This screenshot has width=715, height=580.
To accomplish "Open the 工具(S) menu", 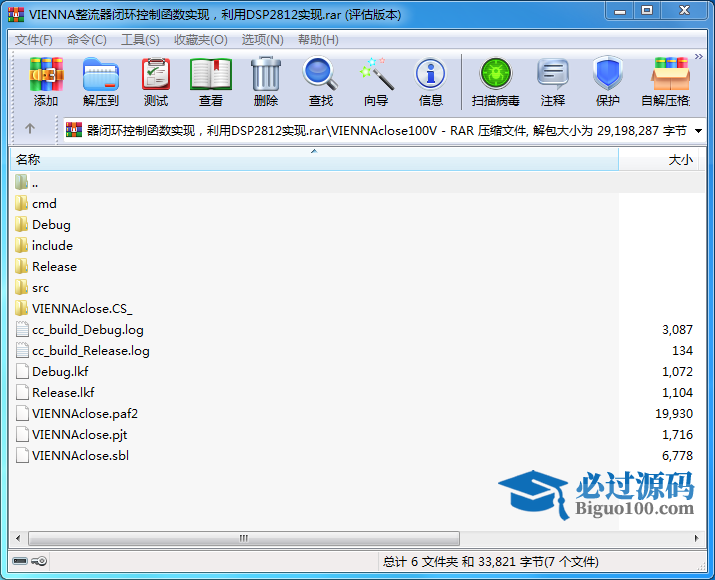I will pos(140,40).
